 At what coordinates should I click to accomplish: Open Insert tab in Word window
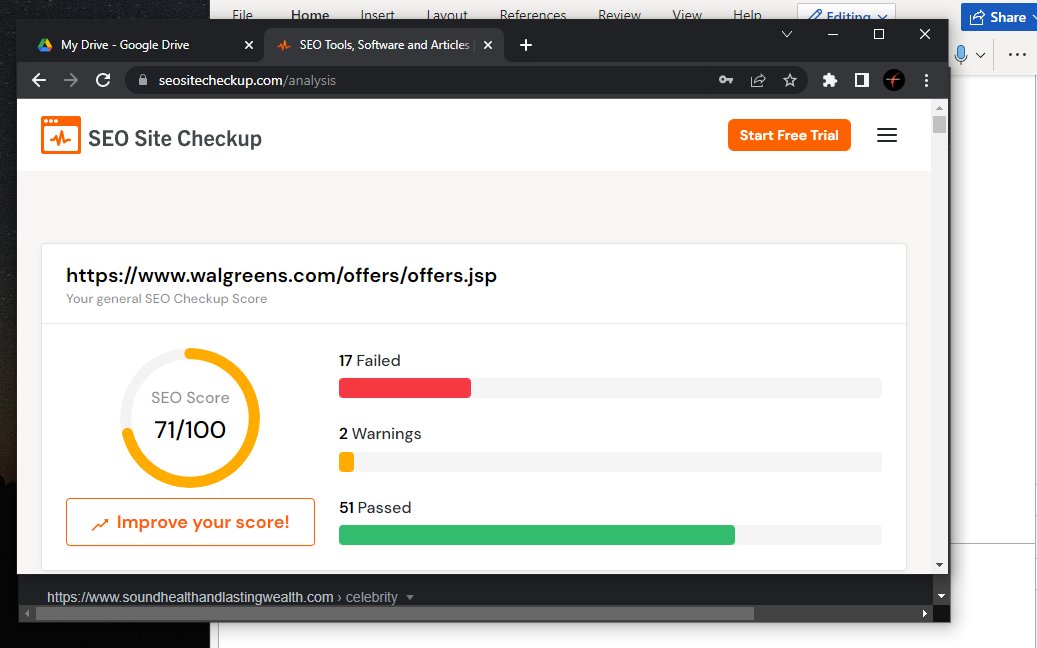(x=377, y=14)
